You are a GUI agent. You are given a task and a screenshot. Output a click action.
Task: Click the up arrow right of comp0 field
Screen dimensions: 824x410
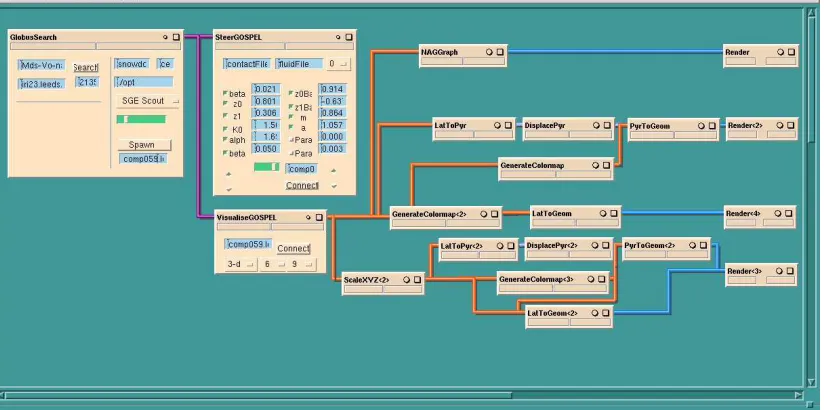pos(334,170)
